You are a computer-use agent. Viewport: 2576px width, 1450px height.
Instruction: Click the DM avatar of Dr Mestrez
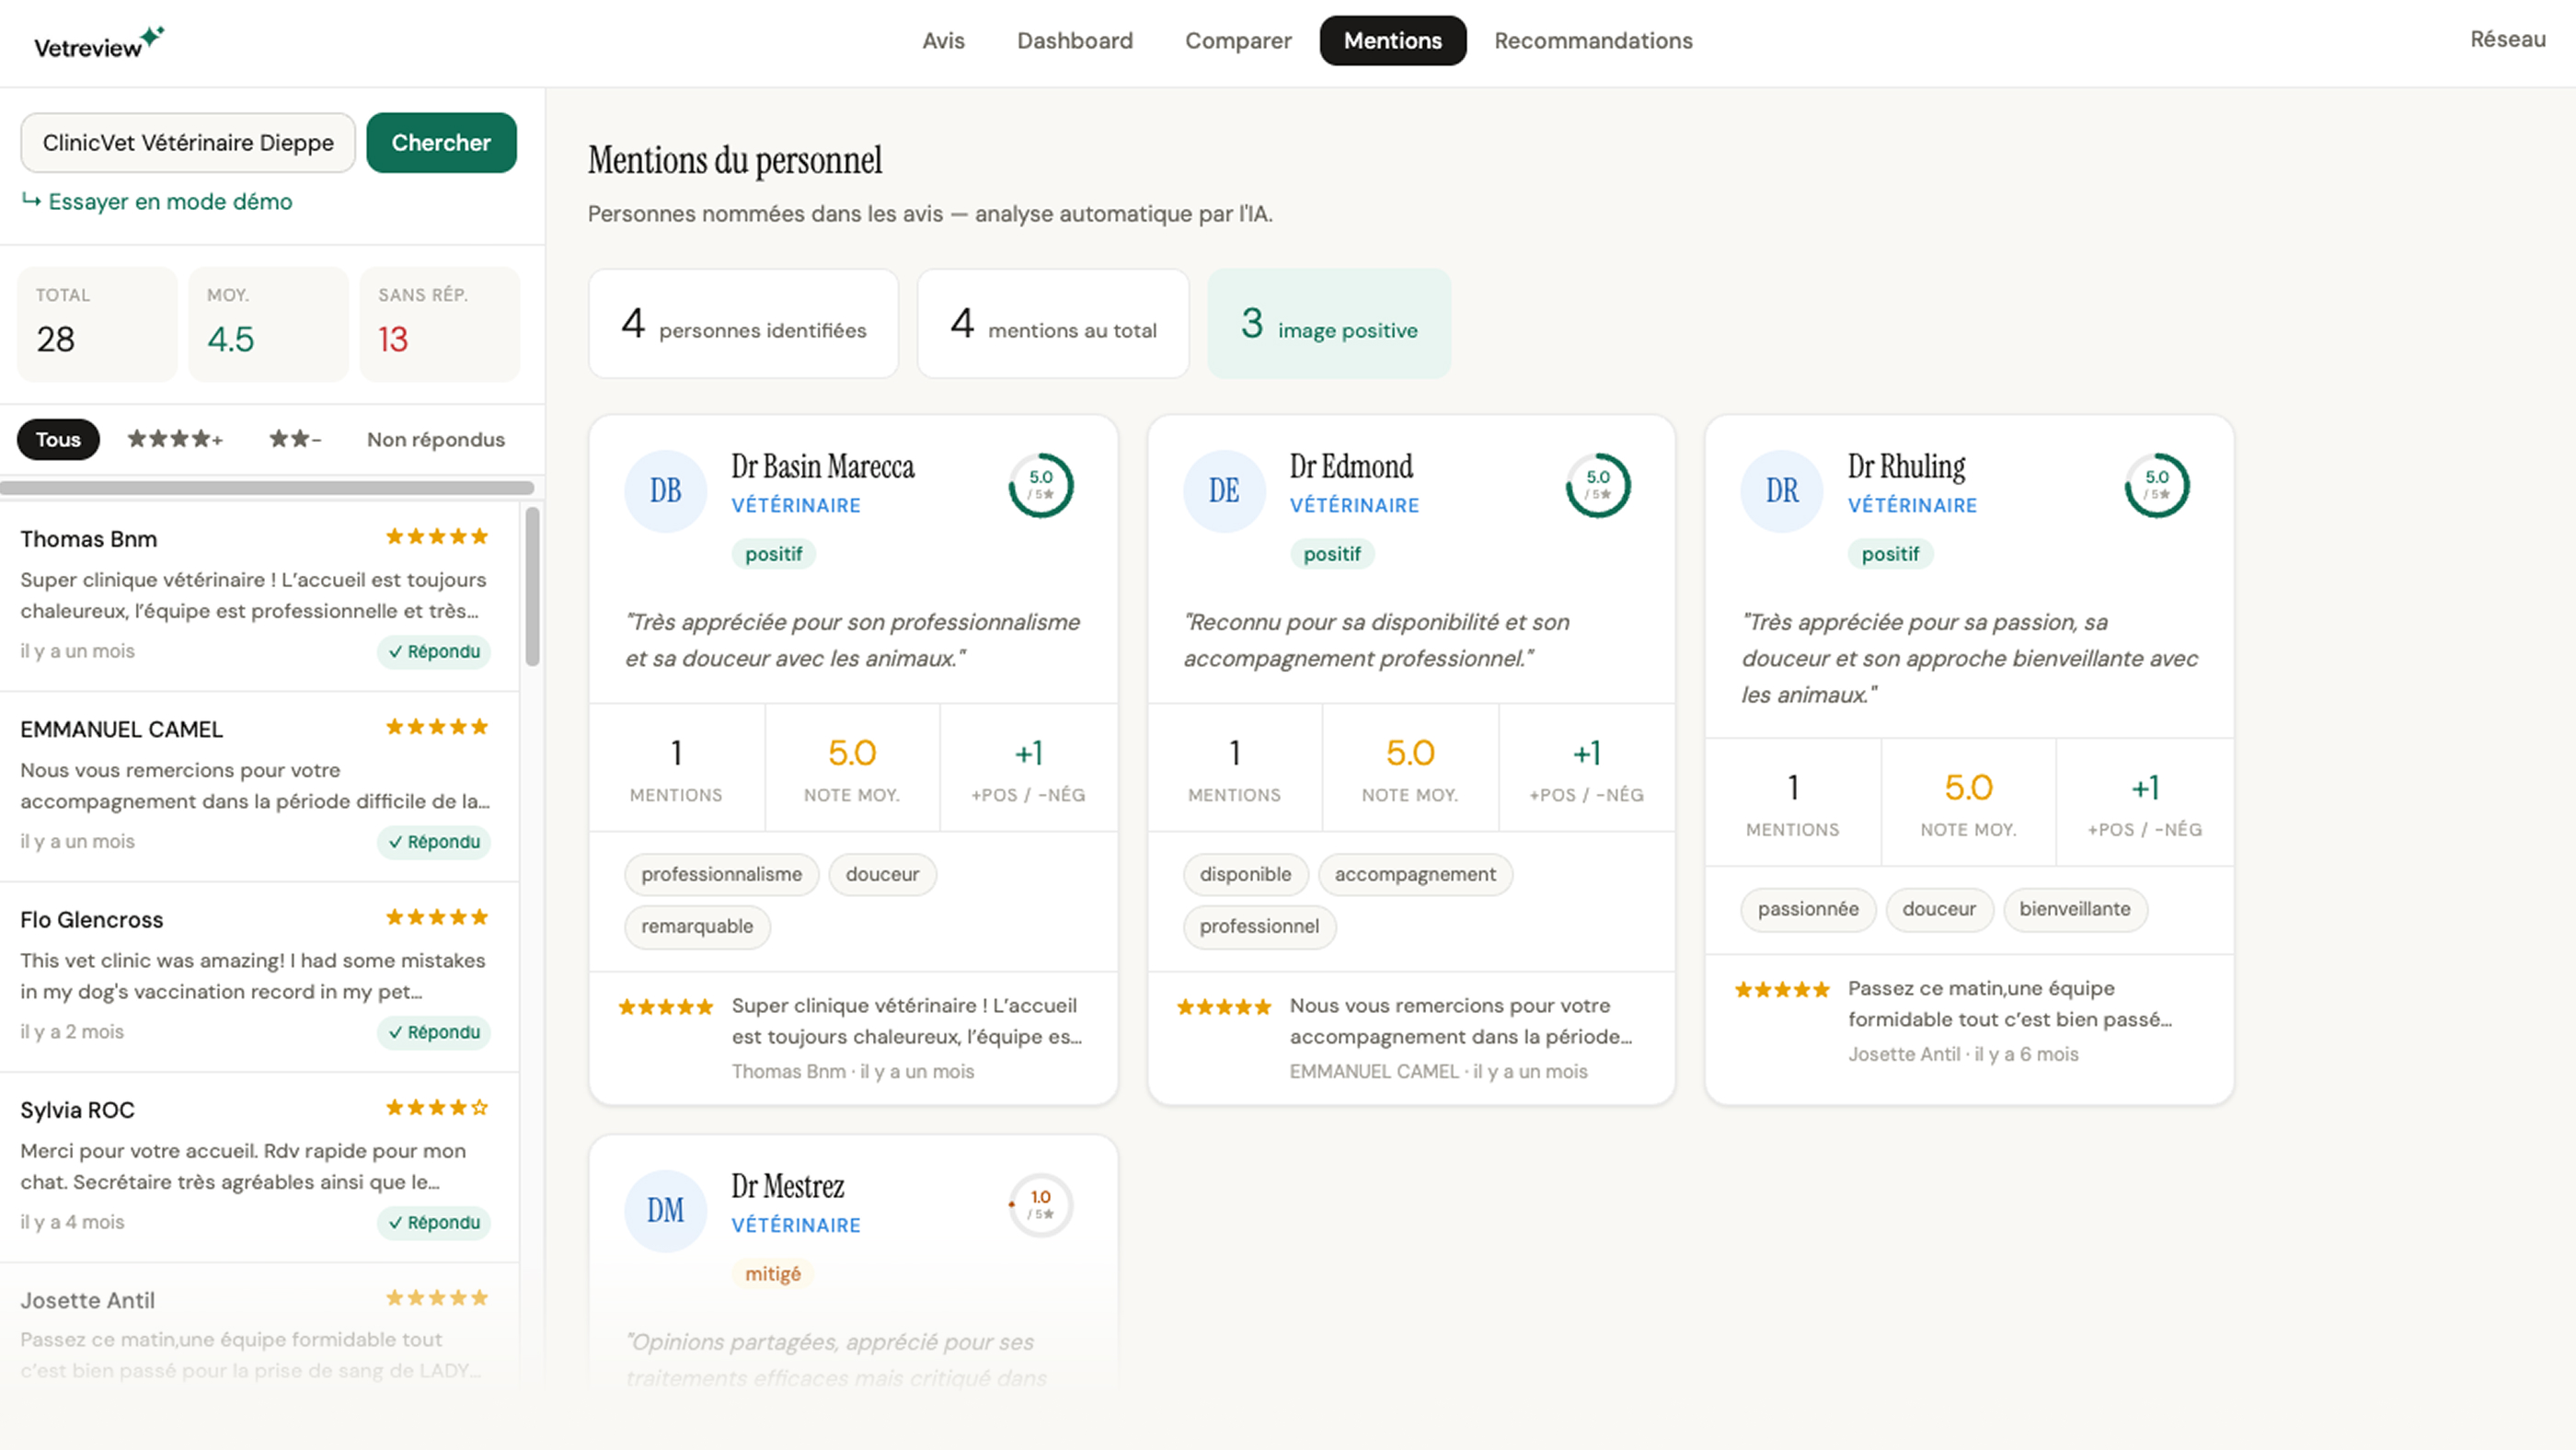click(x=666, y=1210)
